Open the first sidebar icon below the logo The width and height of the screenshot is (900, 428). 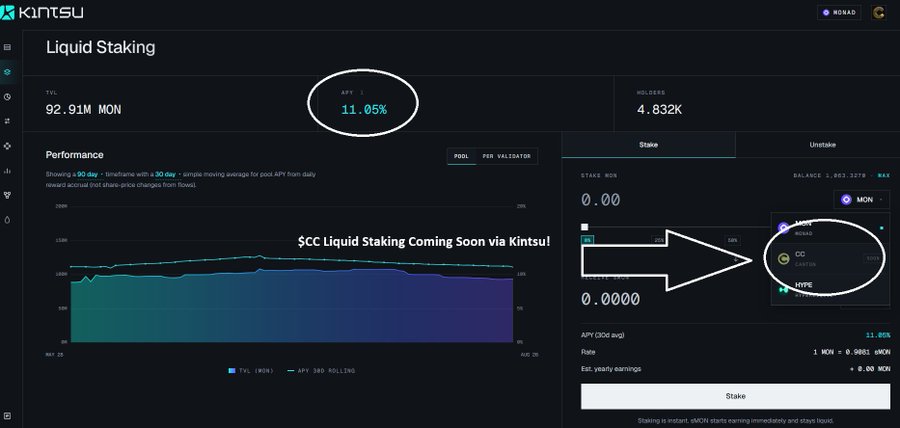pos(7,47)
